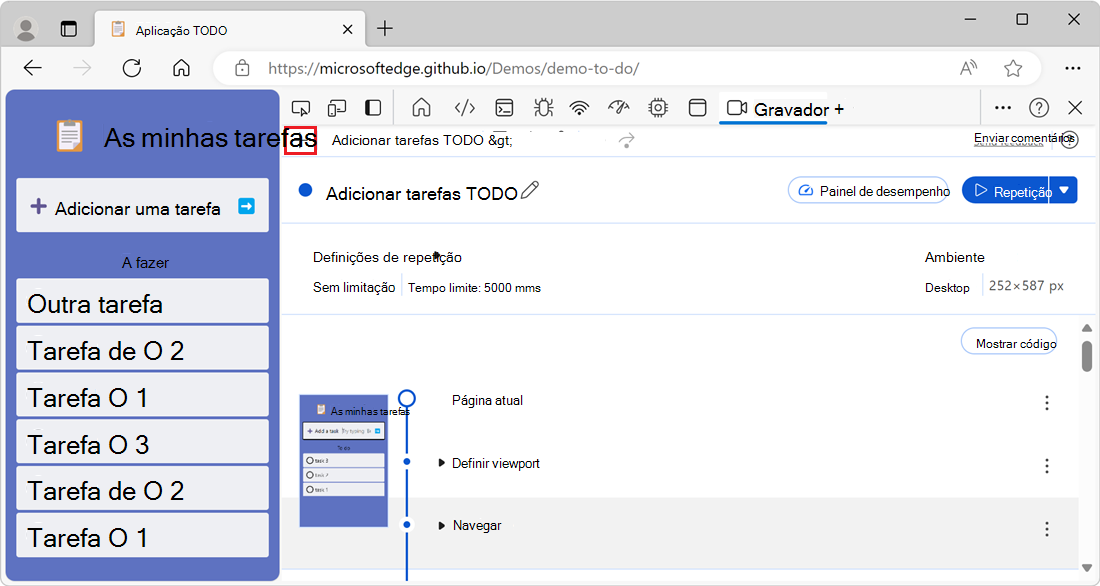Image resolution: width=1100 pixels, height=586 pixels.
Task: Toggle device emulation icon
Action: click(337, 108)
